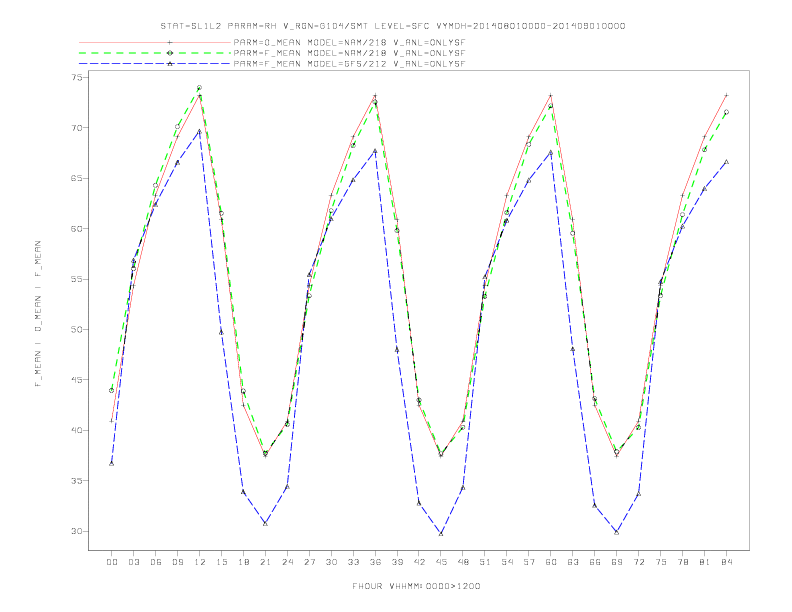Click y-axis tick value 65
Screen dimensions: 792x612
coord(77,178)
